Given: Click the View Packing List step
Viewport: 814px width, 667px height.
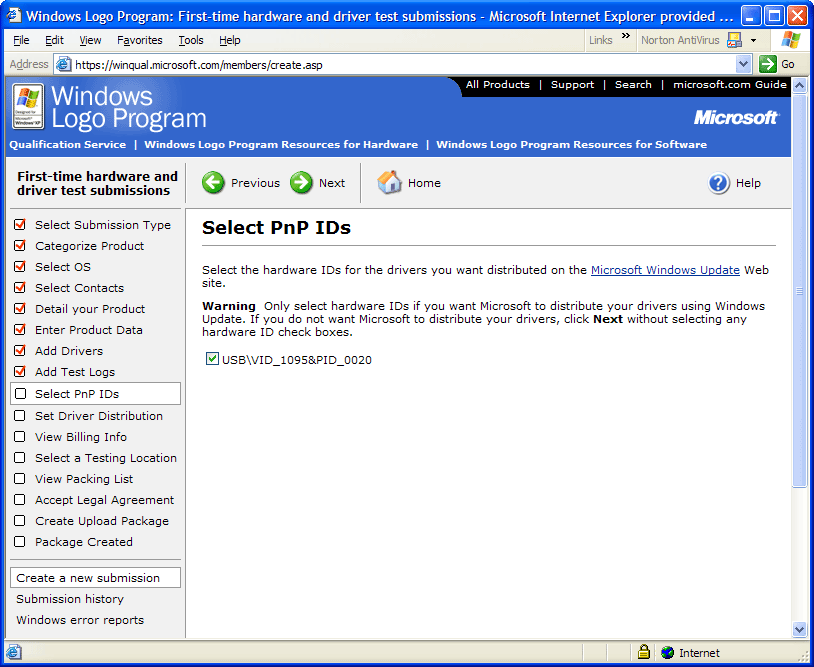Looking at the screenshot, I should click(84, 479).
